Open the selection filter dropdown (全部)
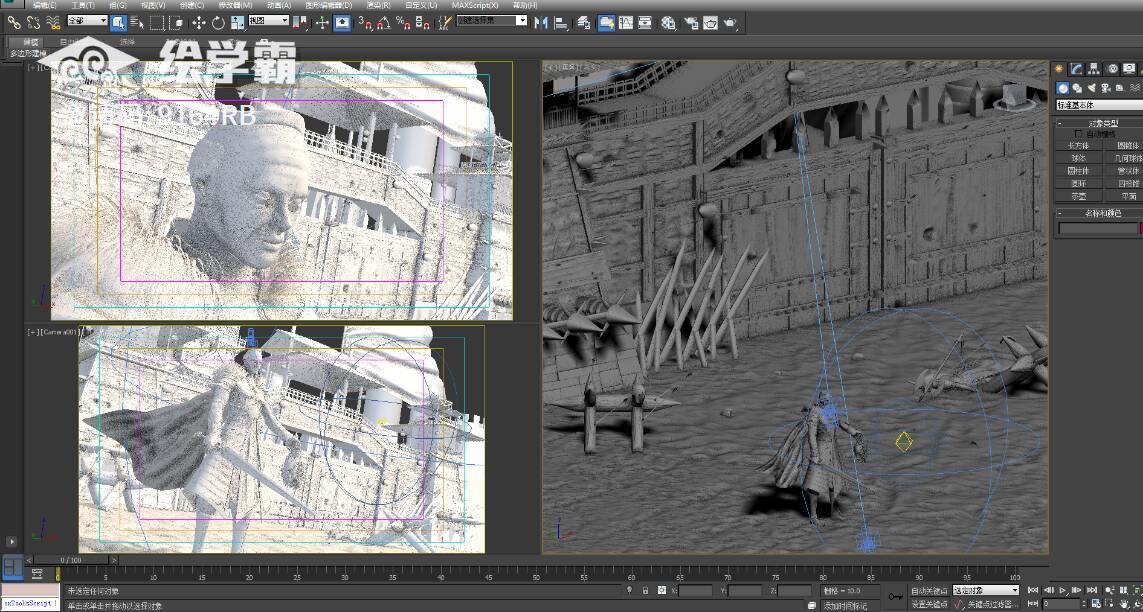Screen dimensions: 1143x612 coord(87,20)
